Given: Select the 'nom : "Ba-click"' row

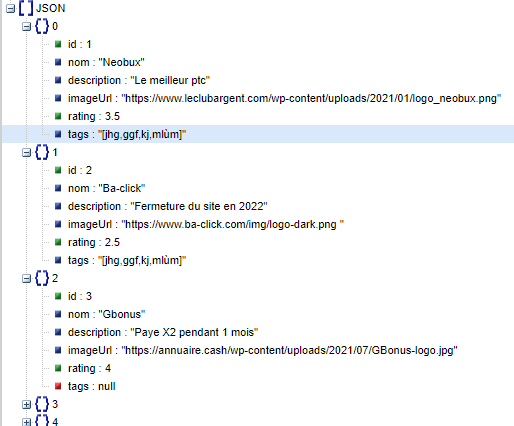Looking at the screenshot, I should (107, 188).
